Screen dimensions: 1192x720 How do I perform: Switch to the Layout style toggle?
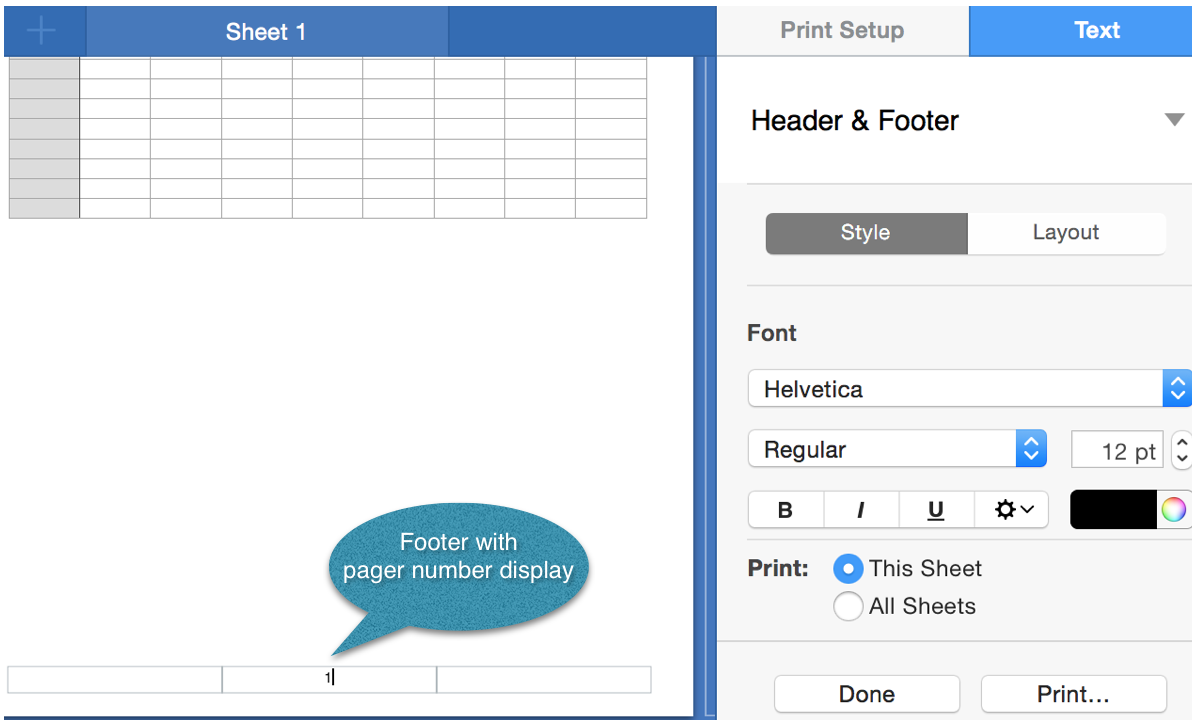click(1066, 233)
